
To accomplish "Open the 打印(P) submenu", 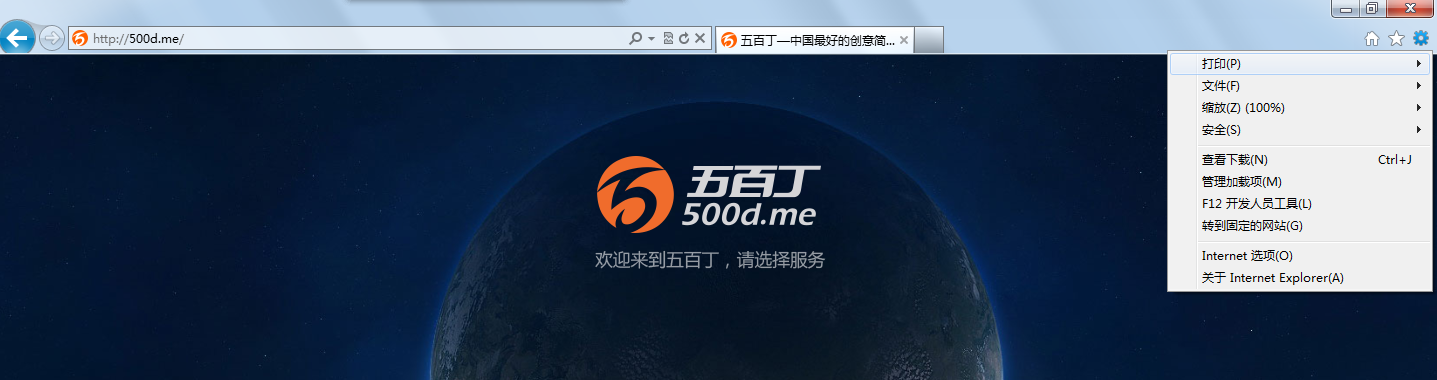I will [1299, 64].
